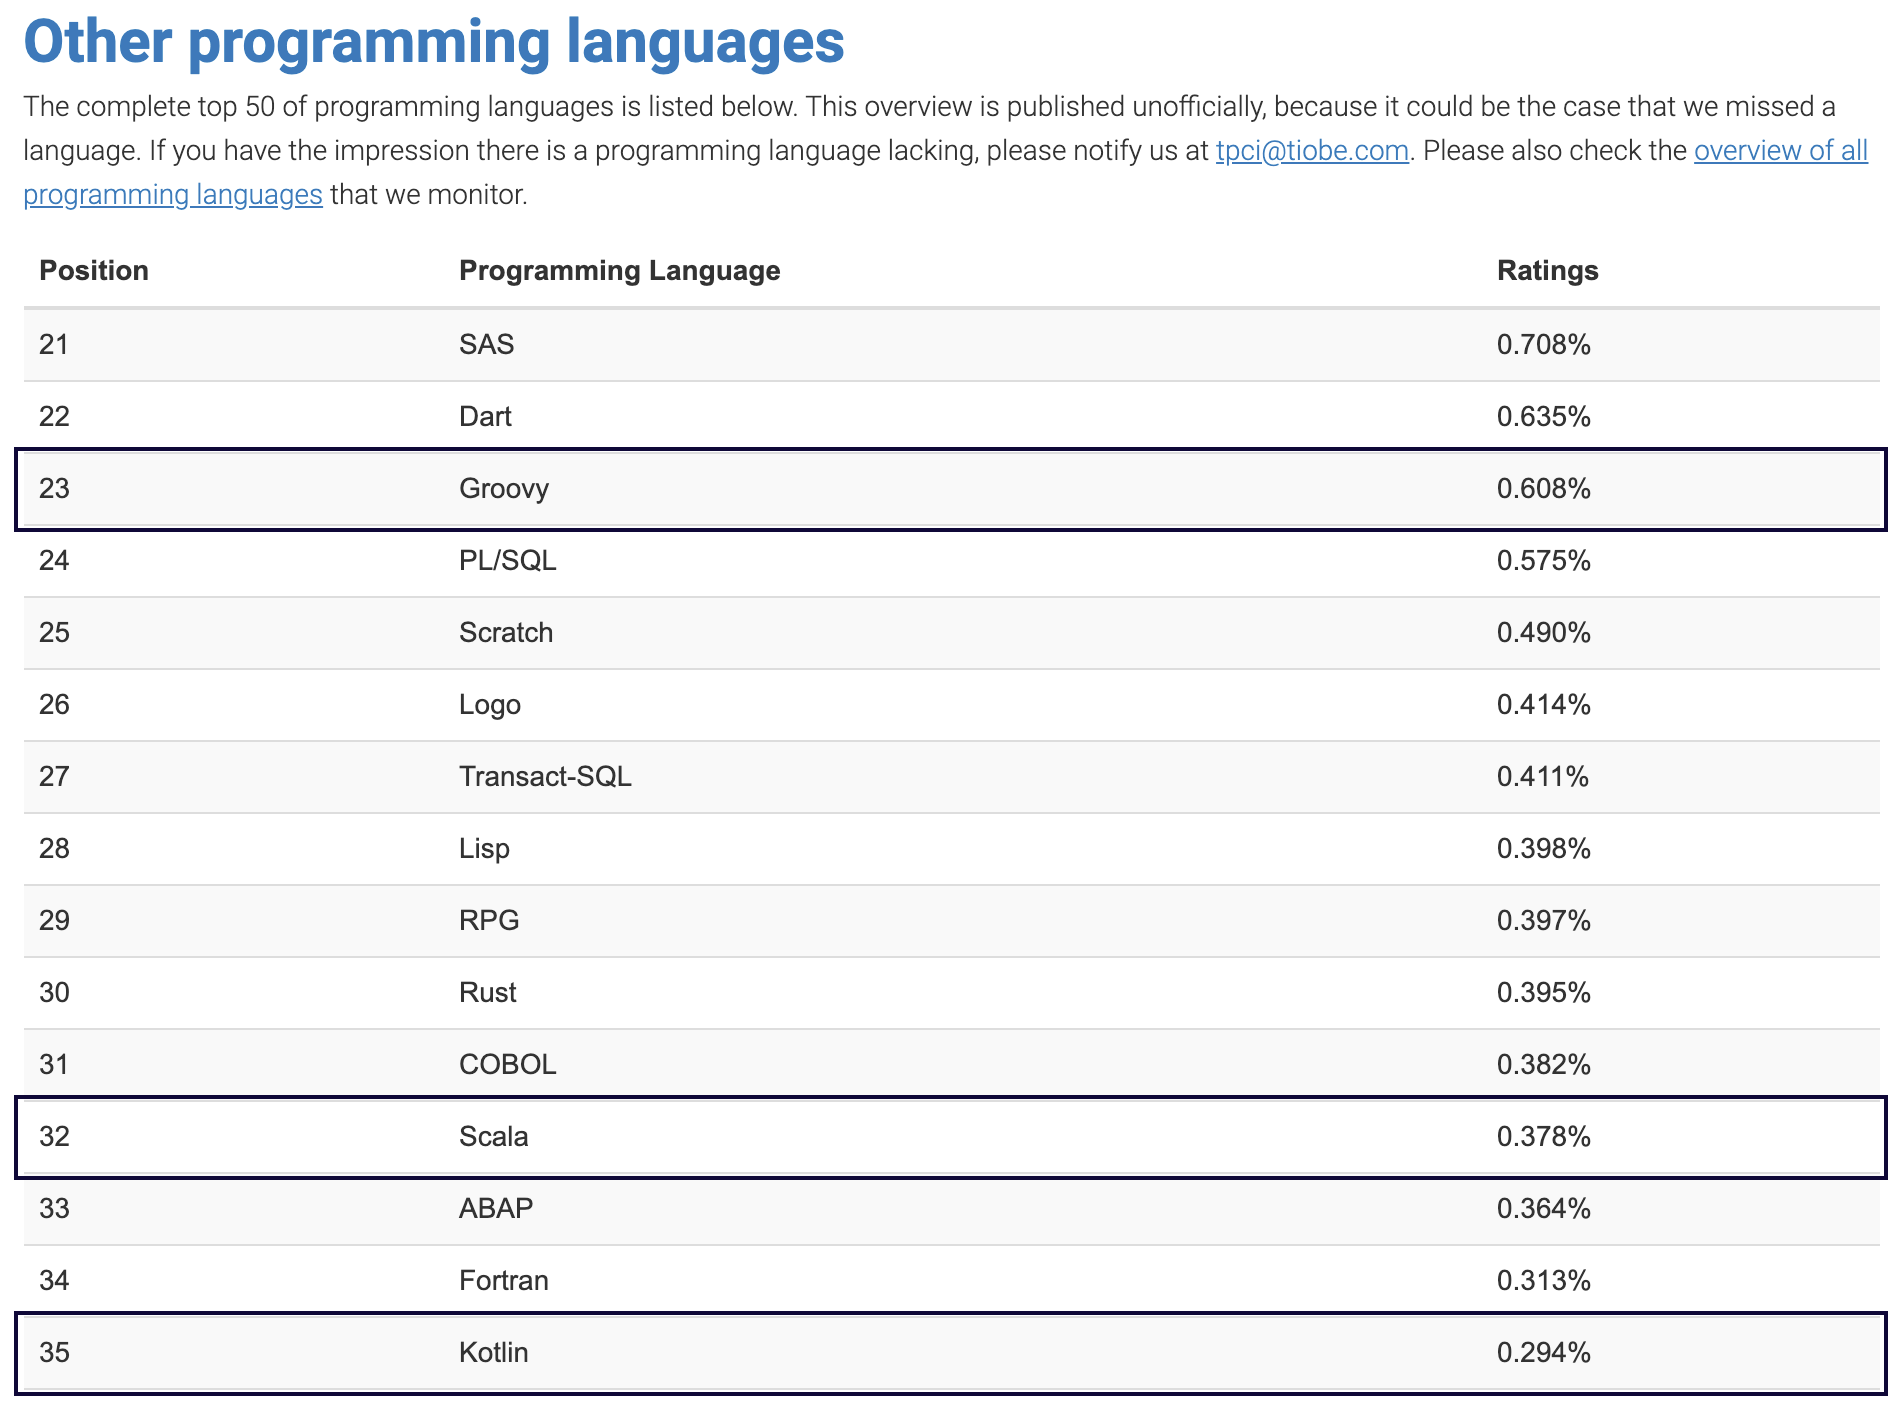
Task: Select the highlighted Scala row
Action: coord(950,1137)
